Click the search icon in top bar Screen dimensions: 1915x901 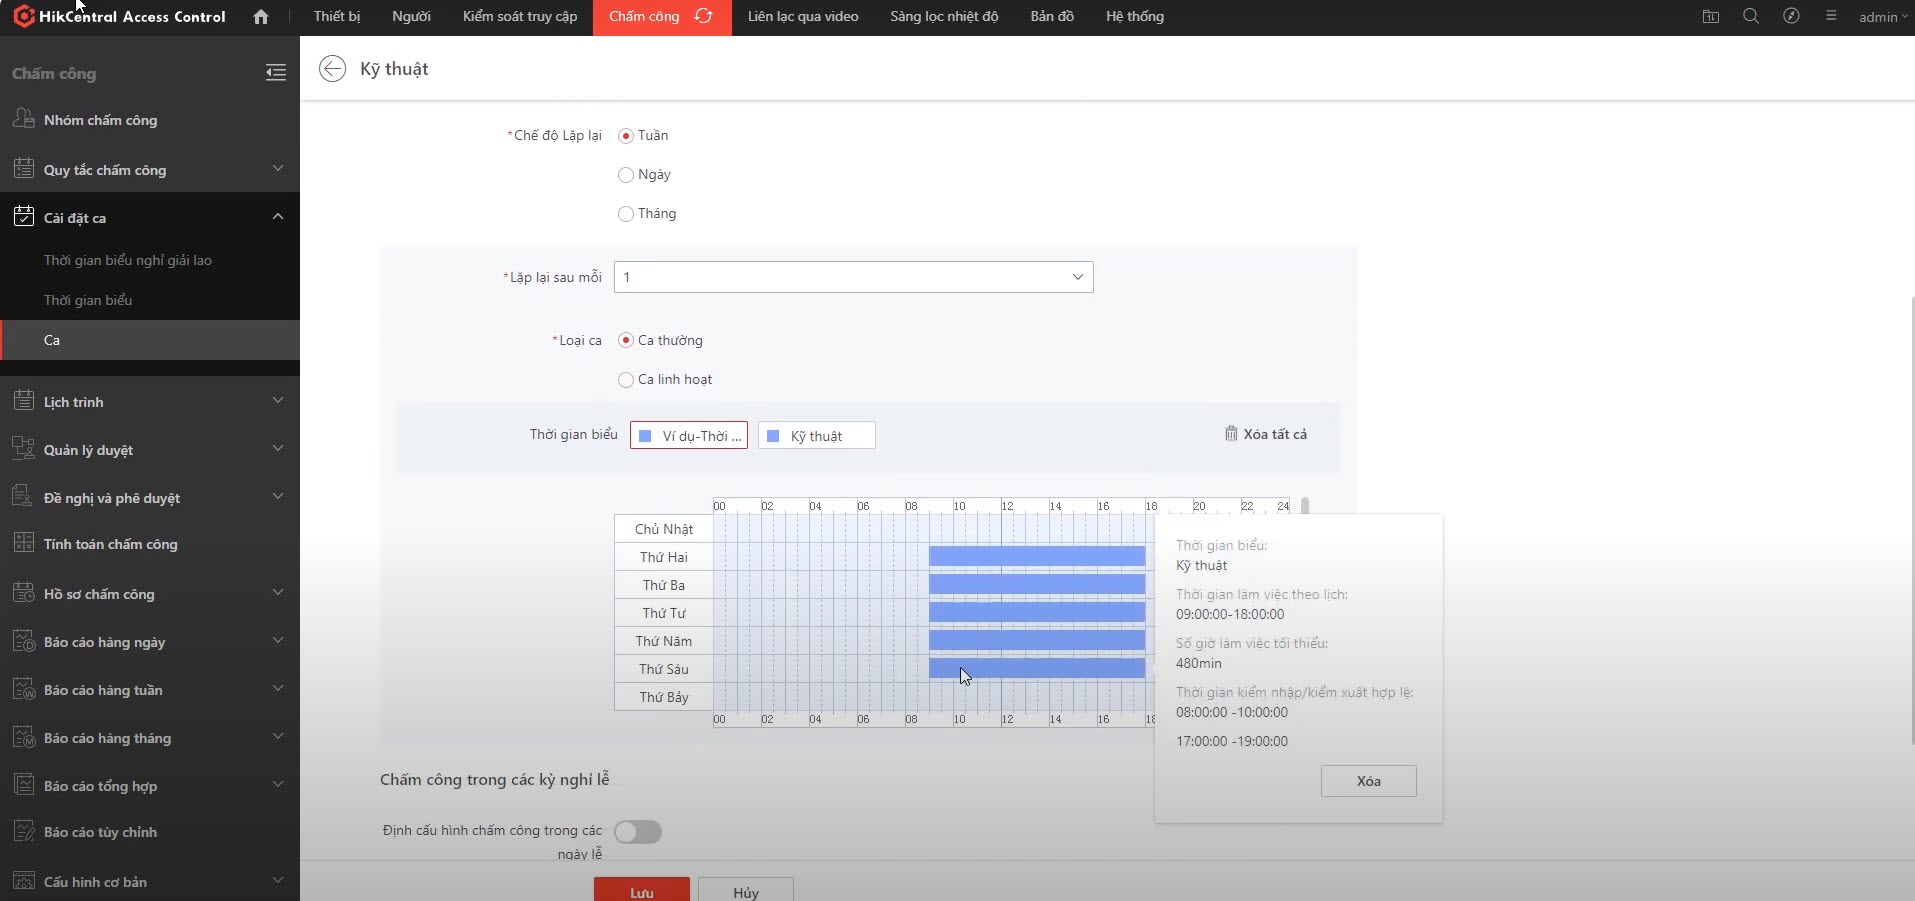pyautogui.click(x=1751, y=17)
